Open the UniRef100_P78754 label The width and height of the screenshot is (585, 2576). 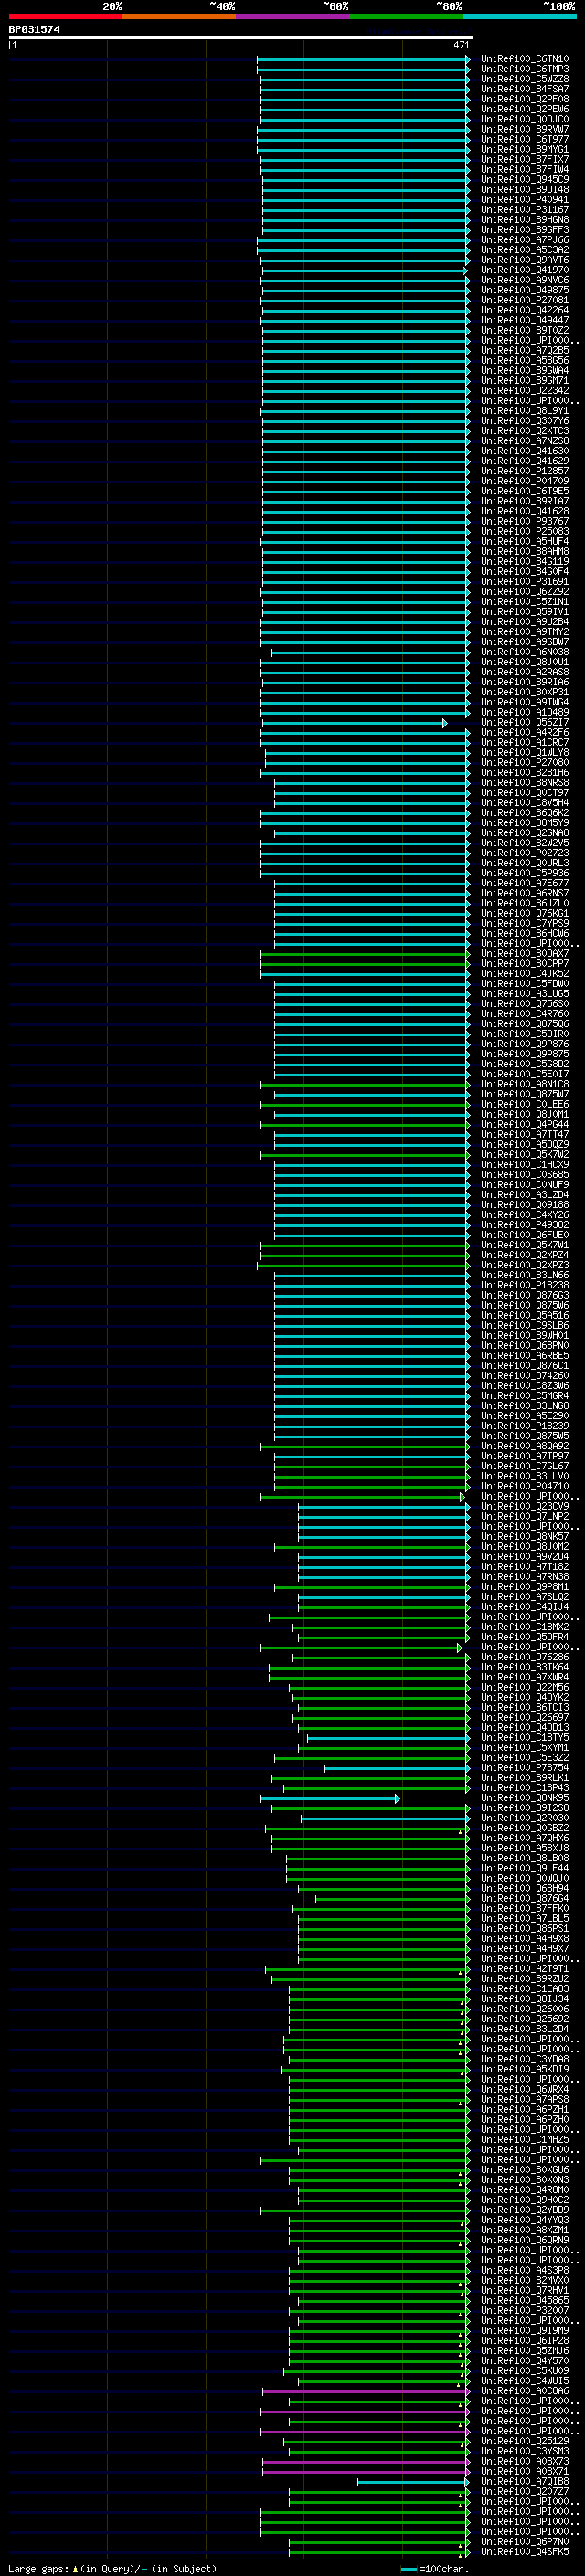click(525, 1768)
